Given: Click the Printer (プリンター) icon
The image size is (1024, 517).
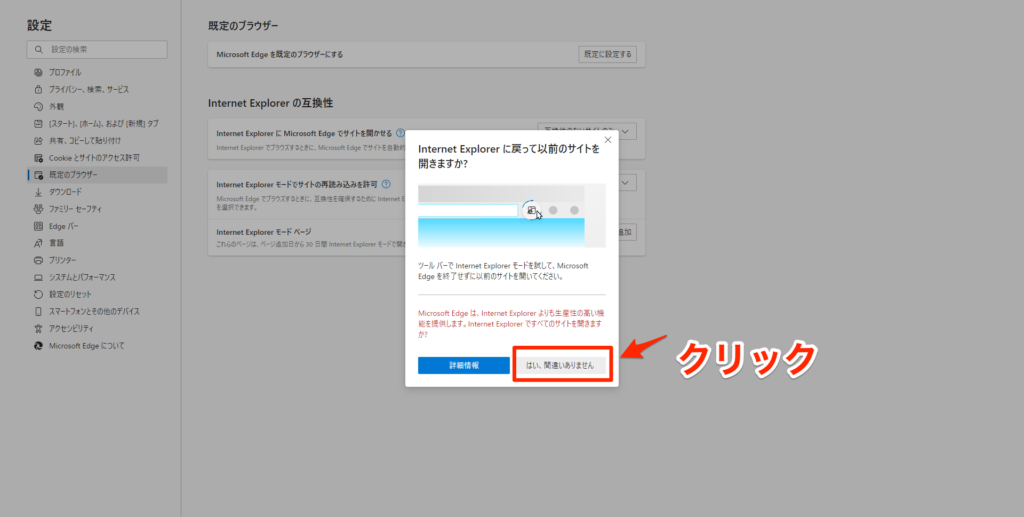Looking at the screenshot, I should pos(38,260).
